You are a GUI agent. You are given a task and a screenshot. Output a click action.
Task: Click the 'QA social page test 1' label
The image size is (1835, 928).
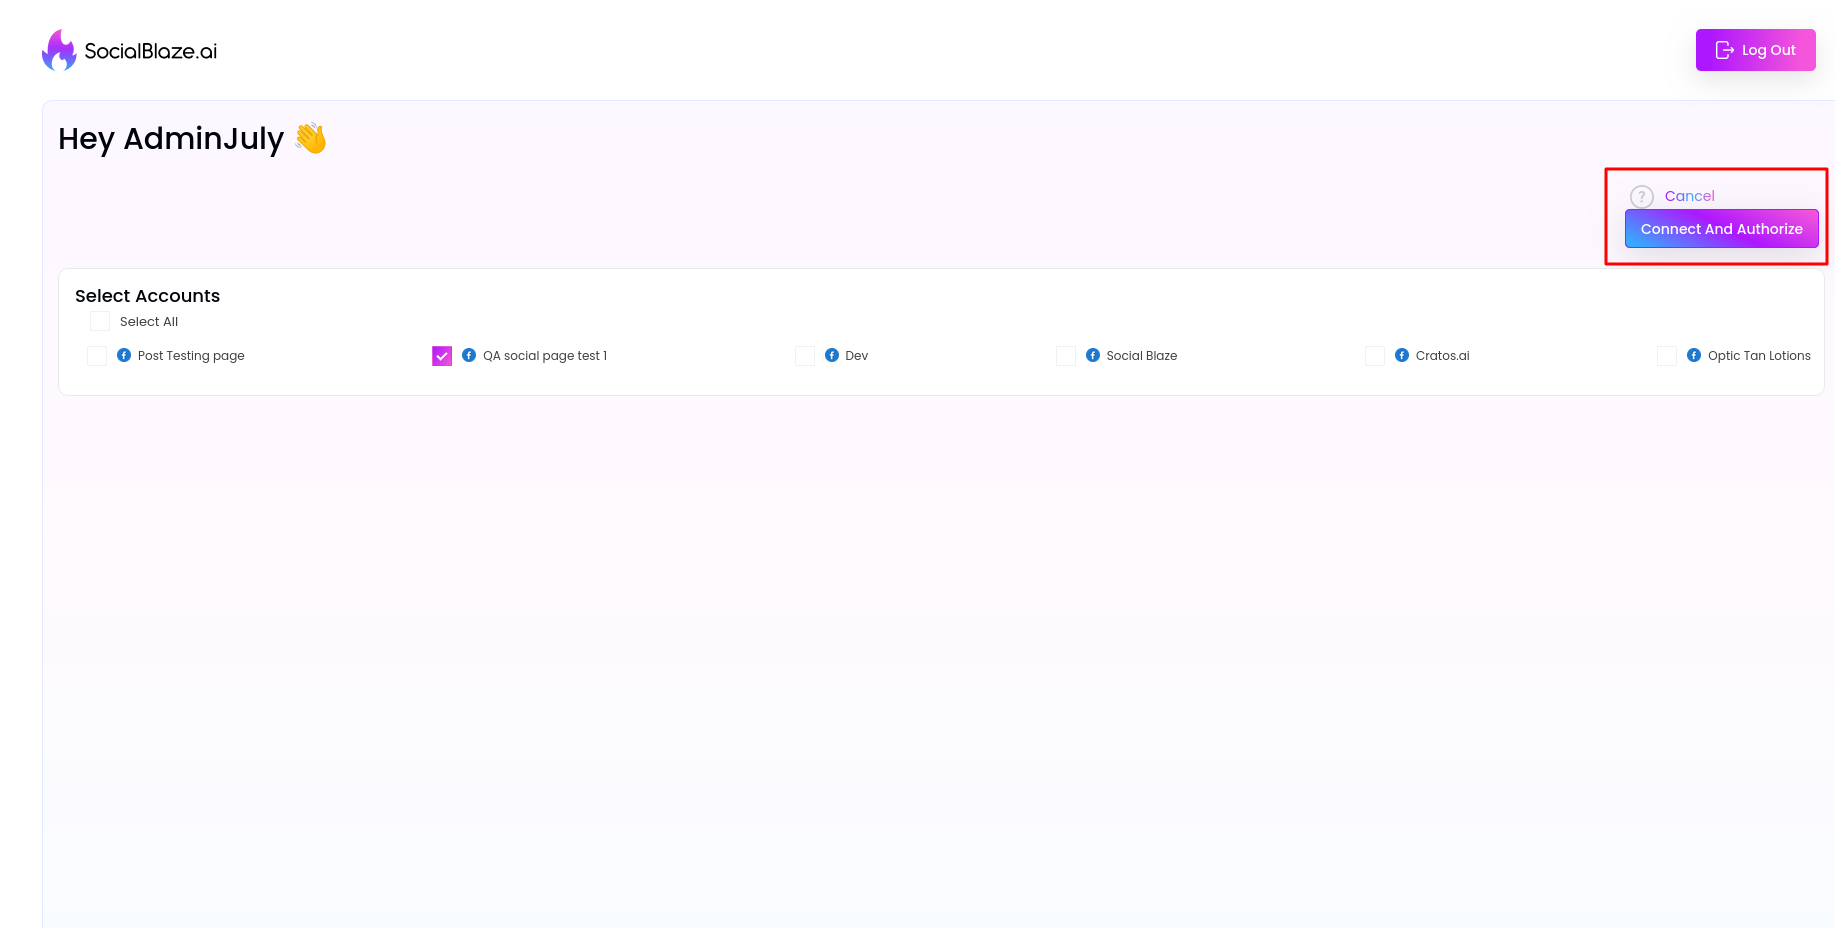[x=545, y=356]
